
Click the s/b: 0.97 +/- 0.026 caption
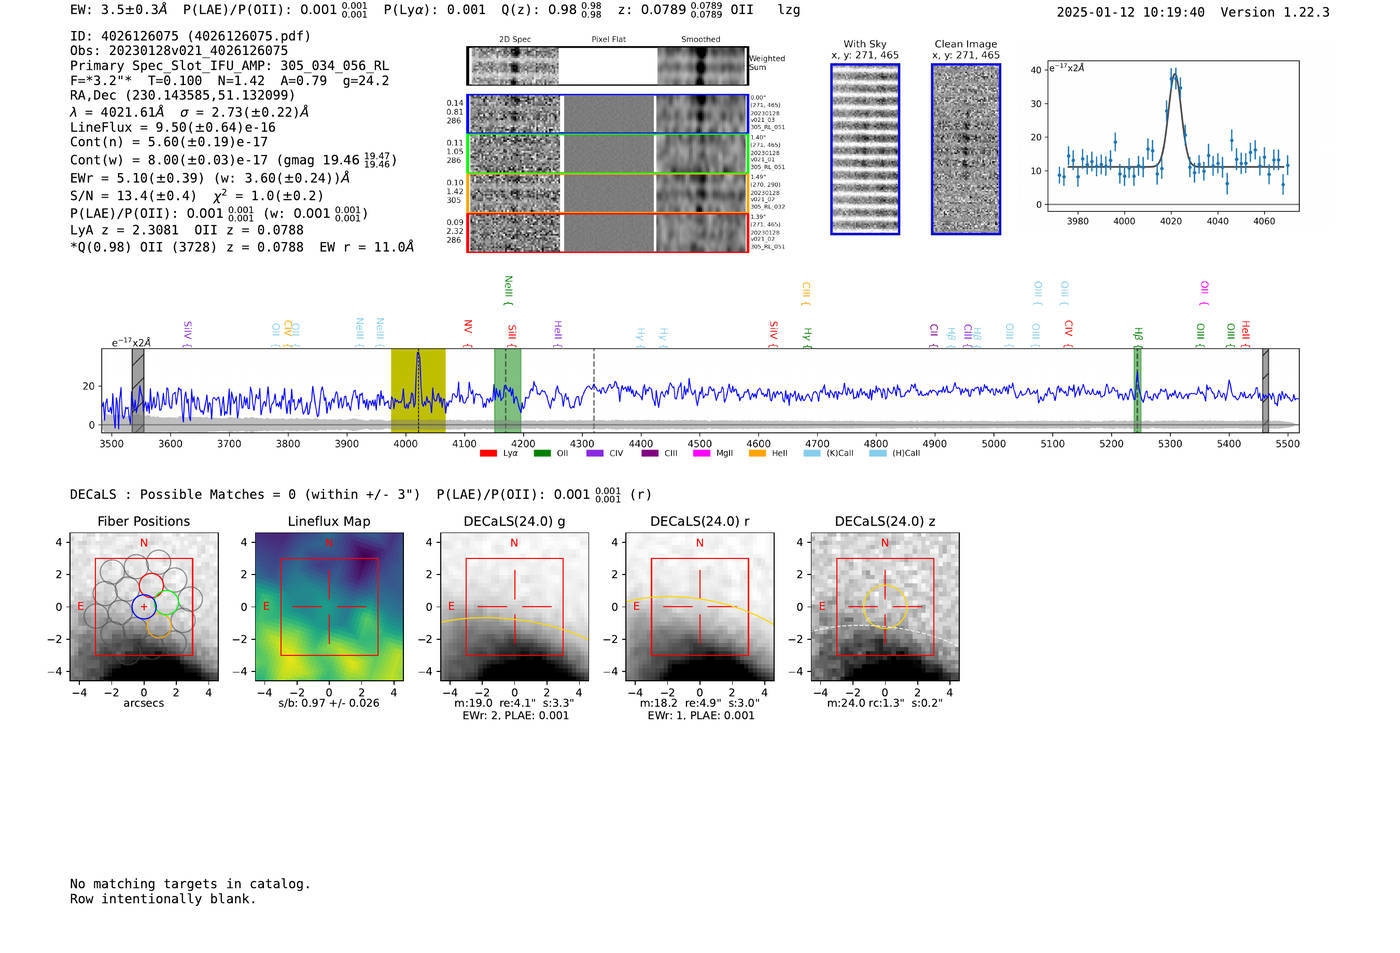click(329, 703)
